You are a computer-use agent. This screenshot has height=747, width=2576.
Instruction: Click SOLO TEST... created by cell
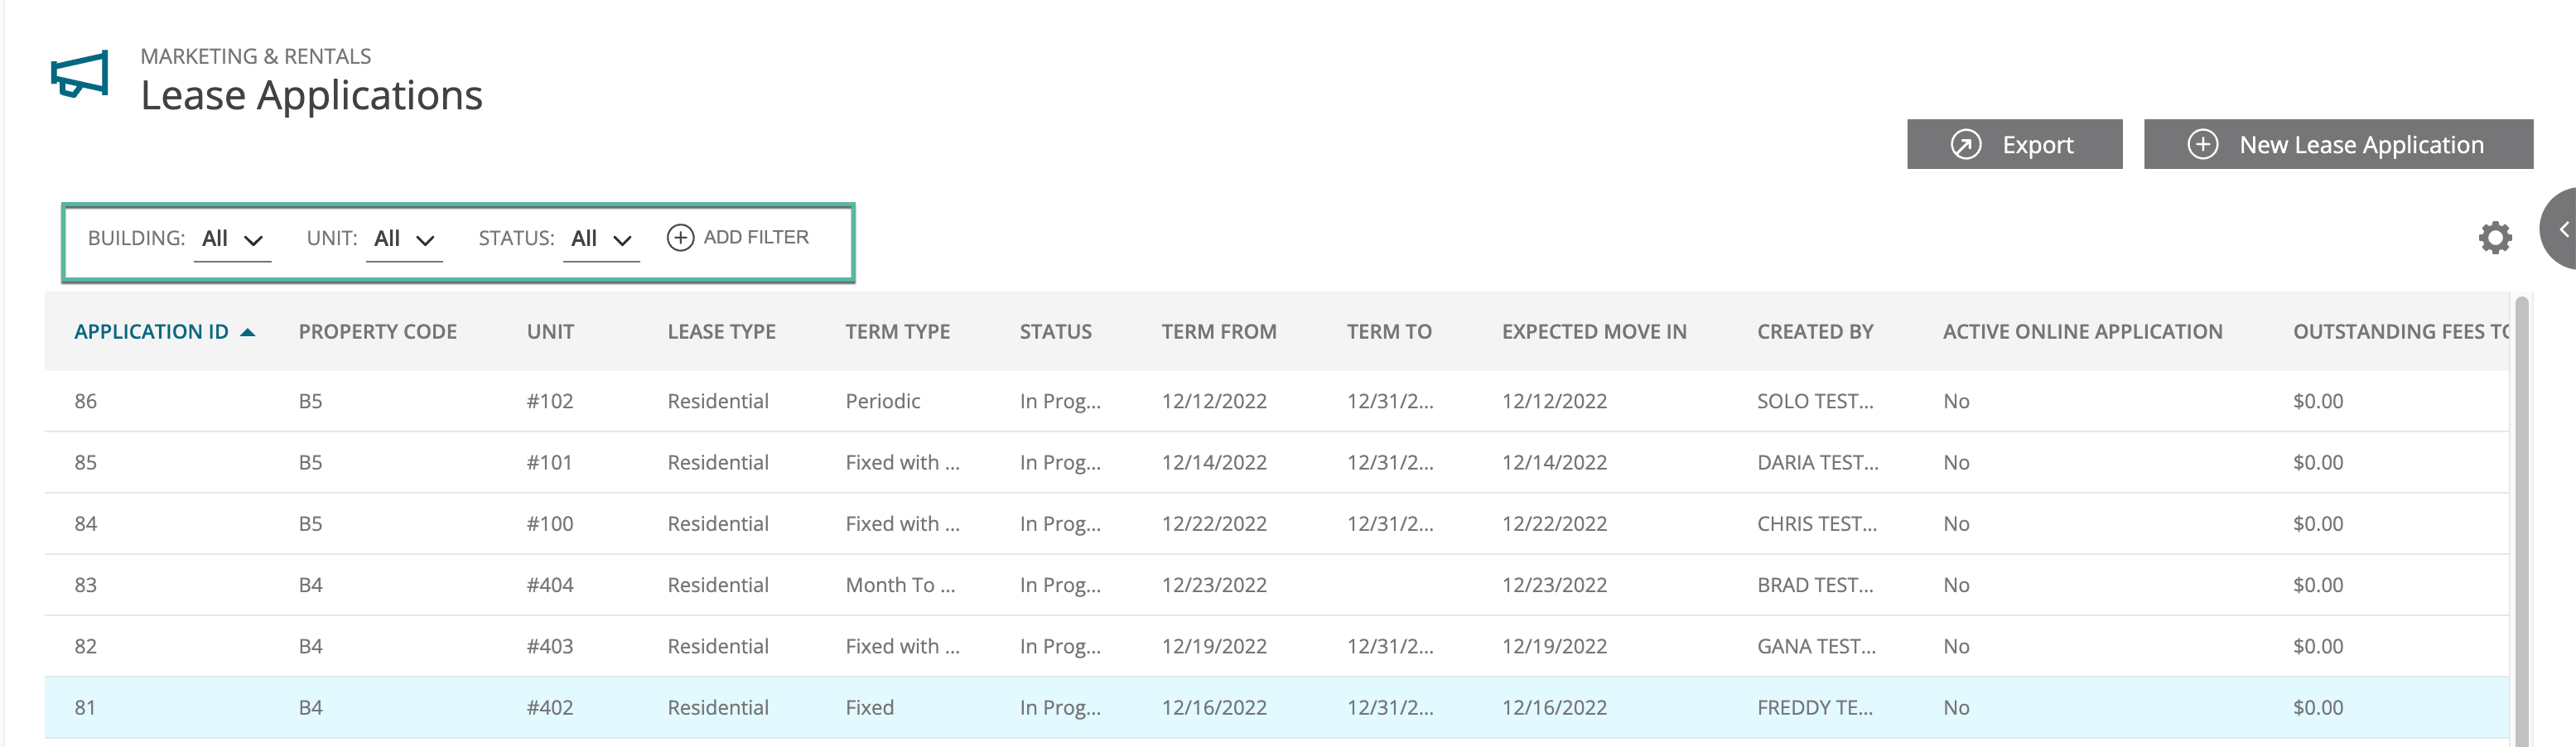[1815, 402]
